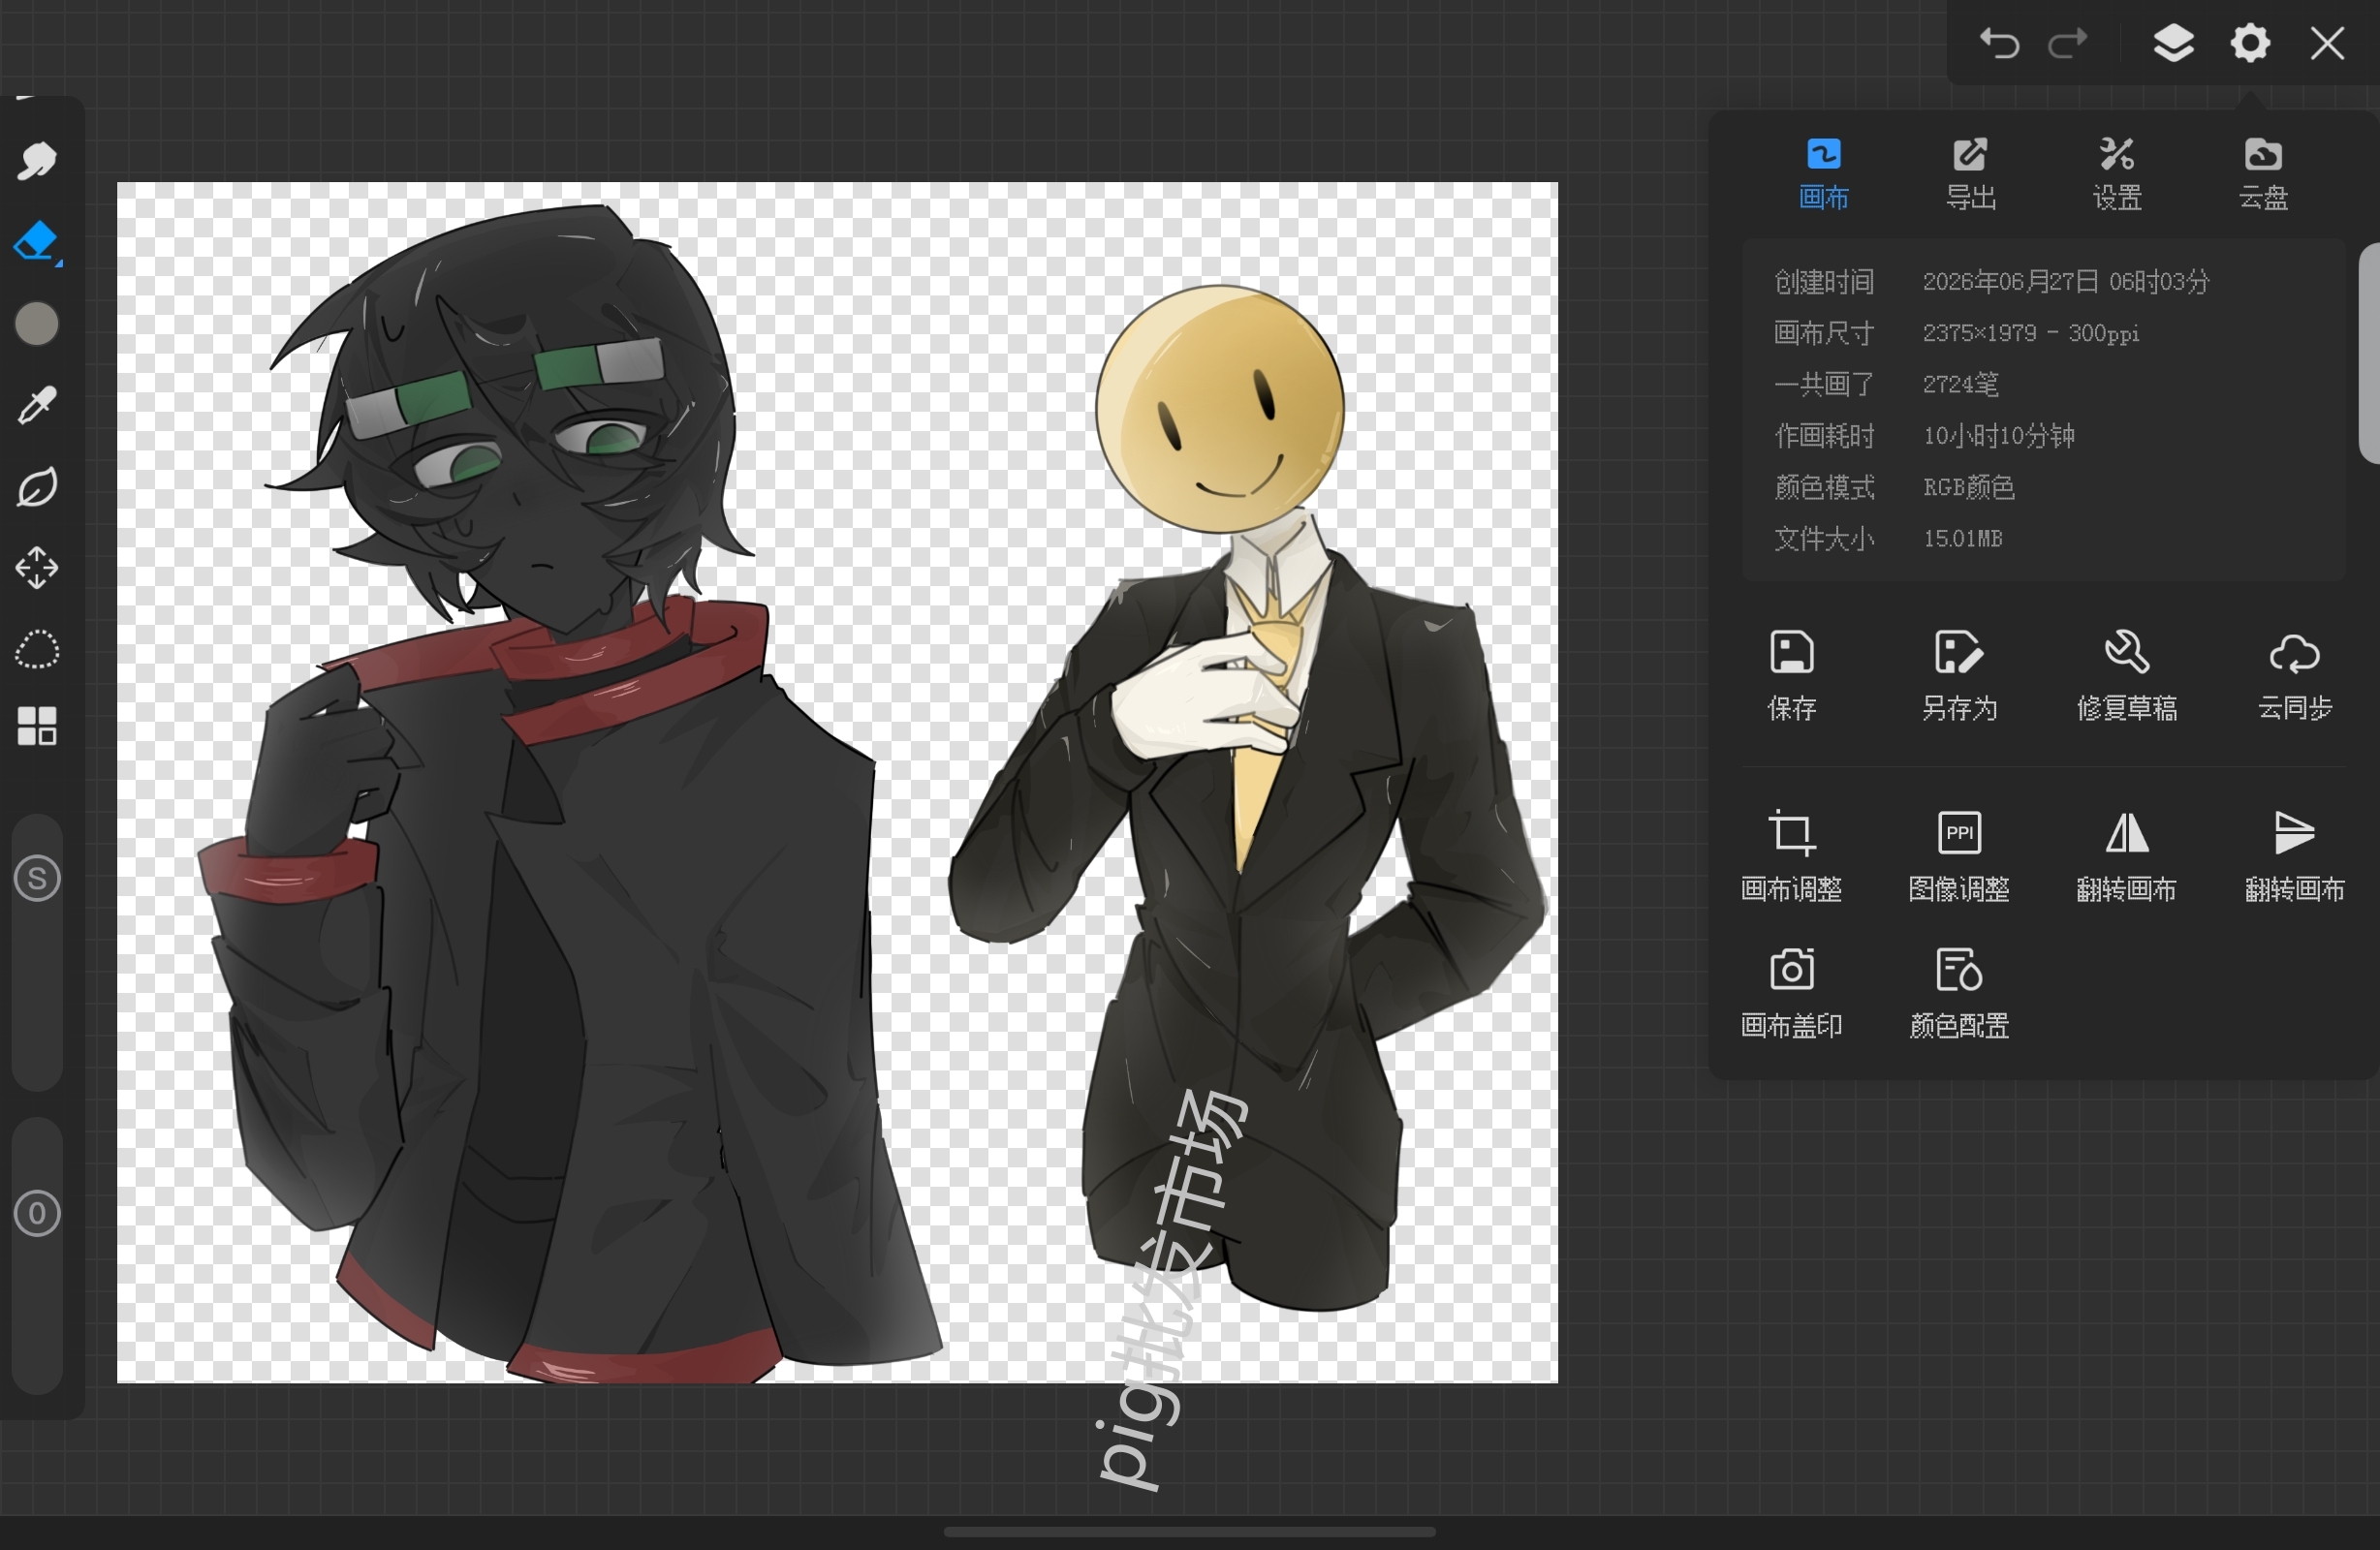Select the smudge tool in the sidebar
The width and height of the screenshot is (2380, 1550).
37,487
